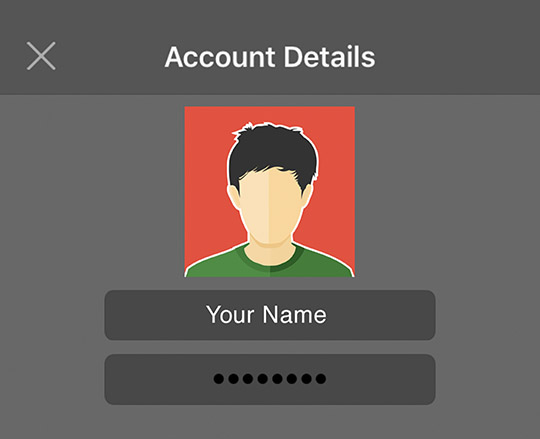Click the avatar's green shirt
Screen dimensions: 540x439
(270, 262)
